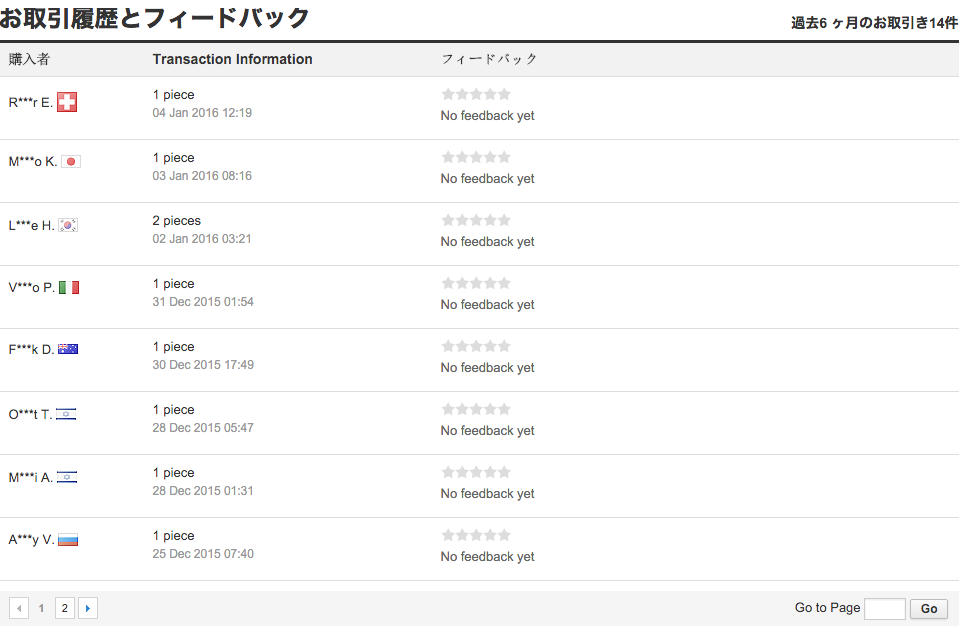Screen dimensions: 972x640
Task: Click the Israel flag beside M***i A.
Action: [x=67, y=477]
